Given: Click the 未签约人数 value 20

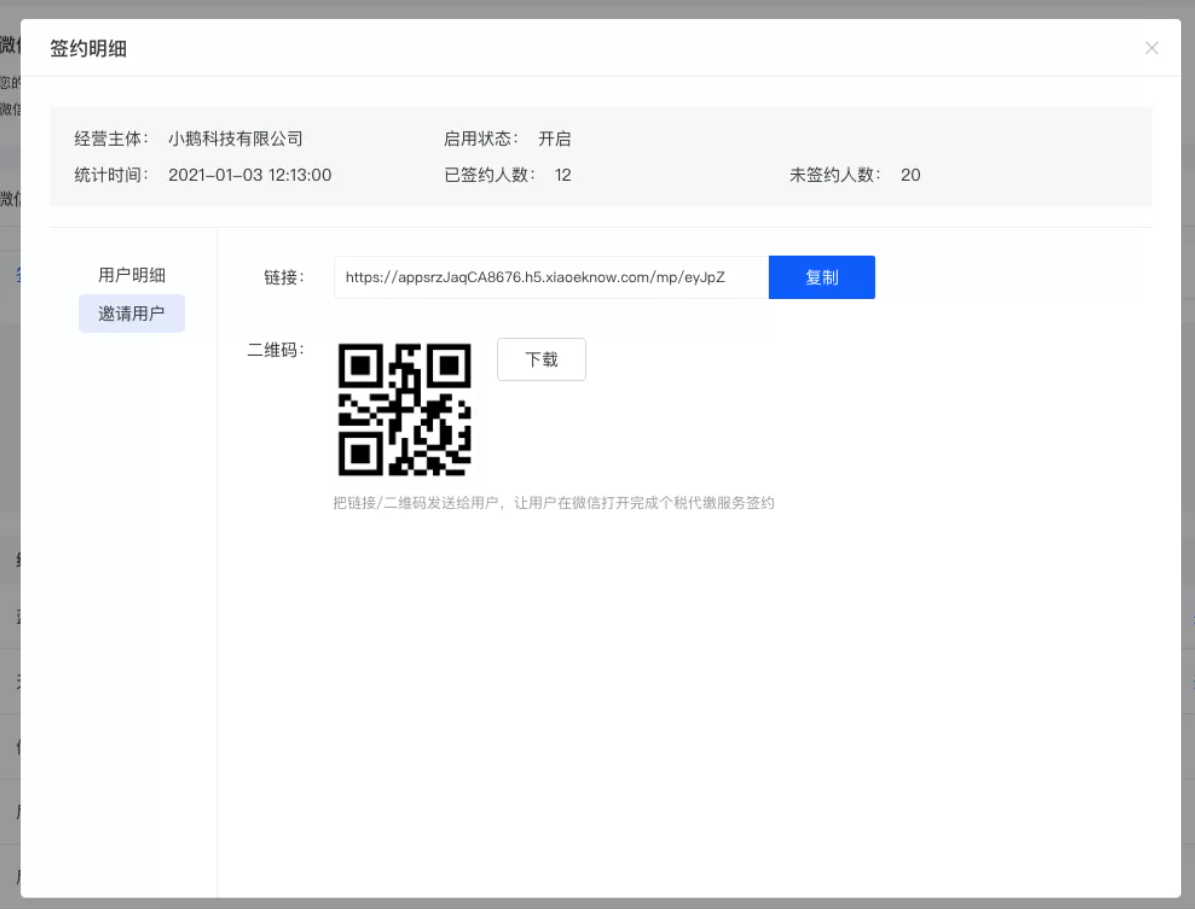Looking at the screenshot, I should (x=910, y=175).
